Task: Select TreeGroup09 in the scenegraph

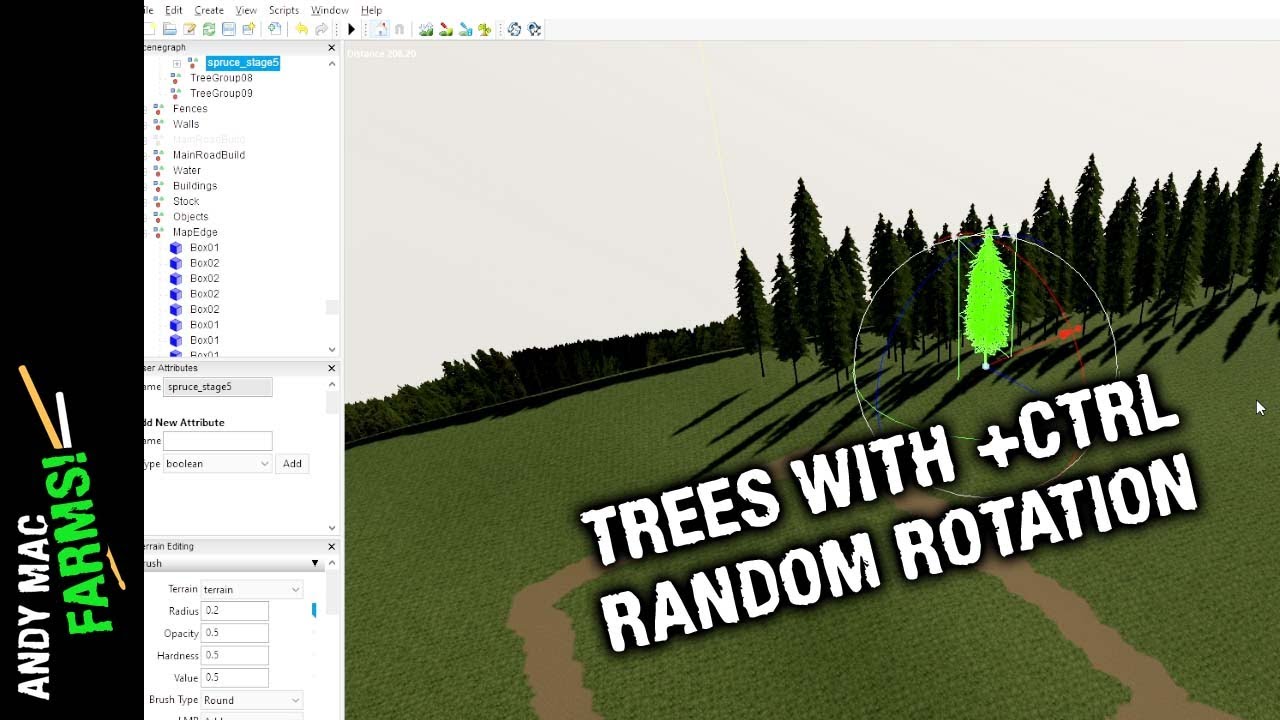Action: tap(221, 94)
